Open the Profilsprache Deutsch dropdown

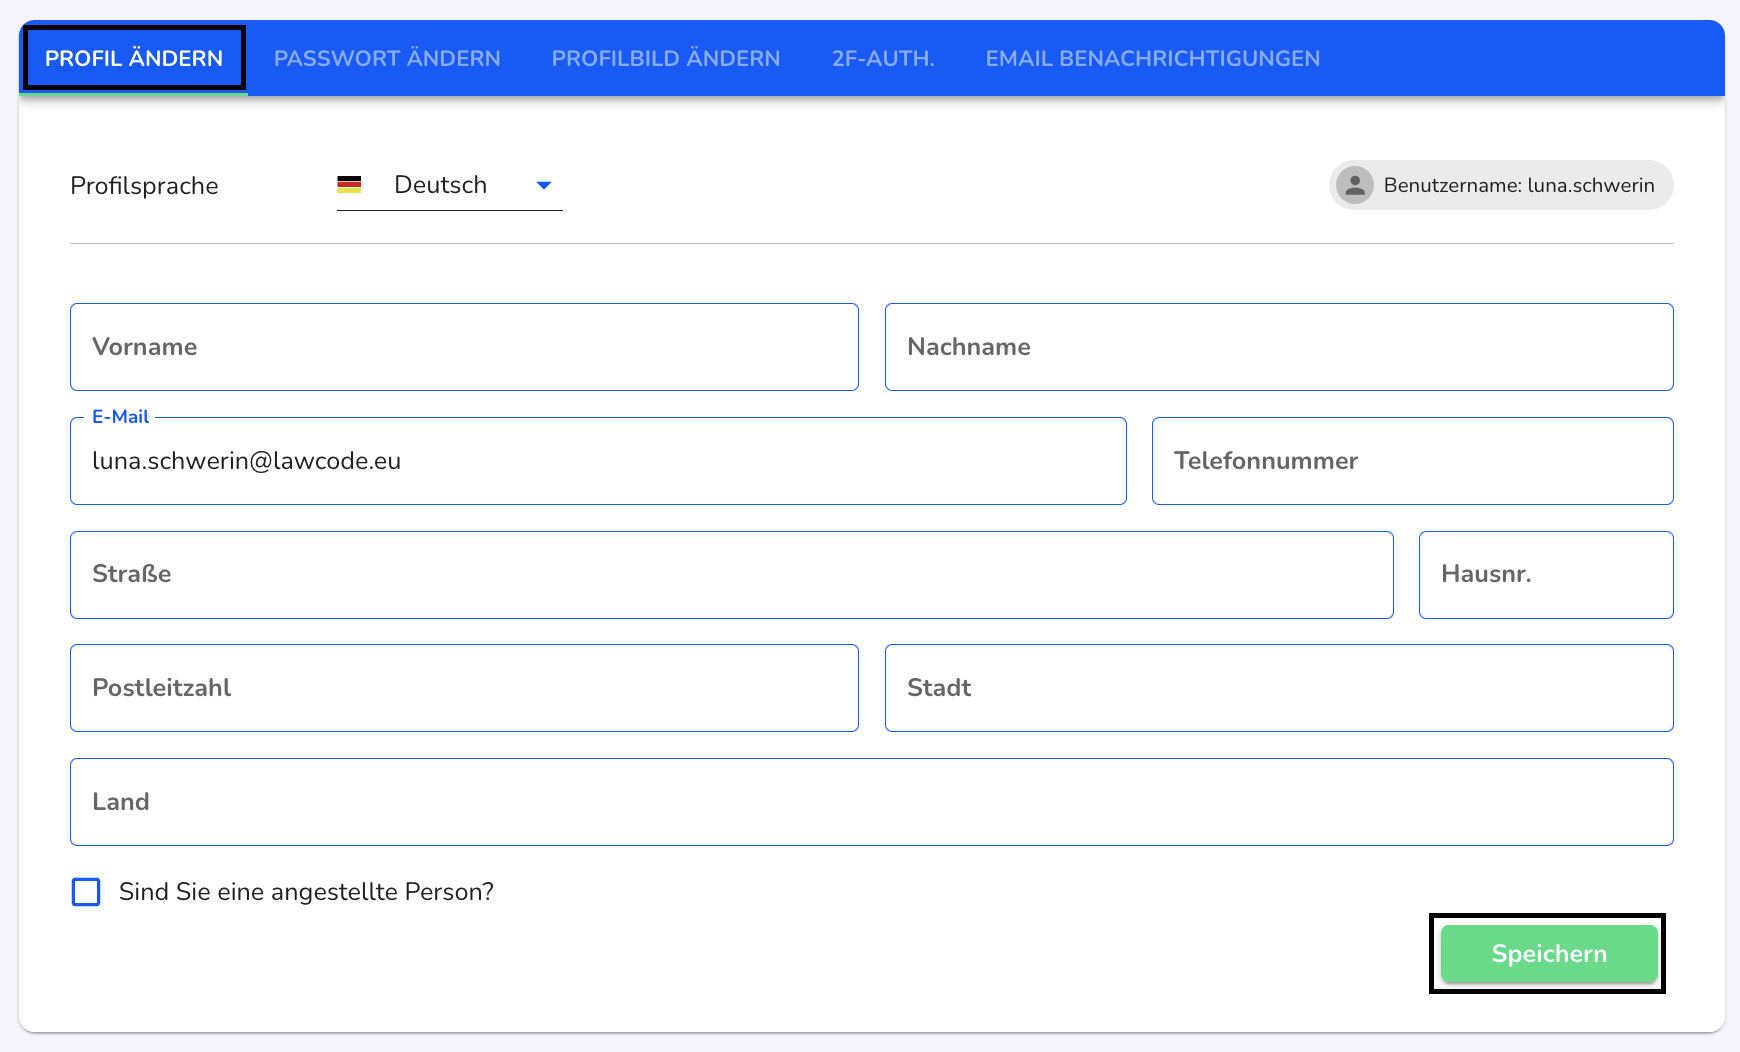click(450, 185)
